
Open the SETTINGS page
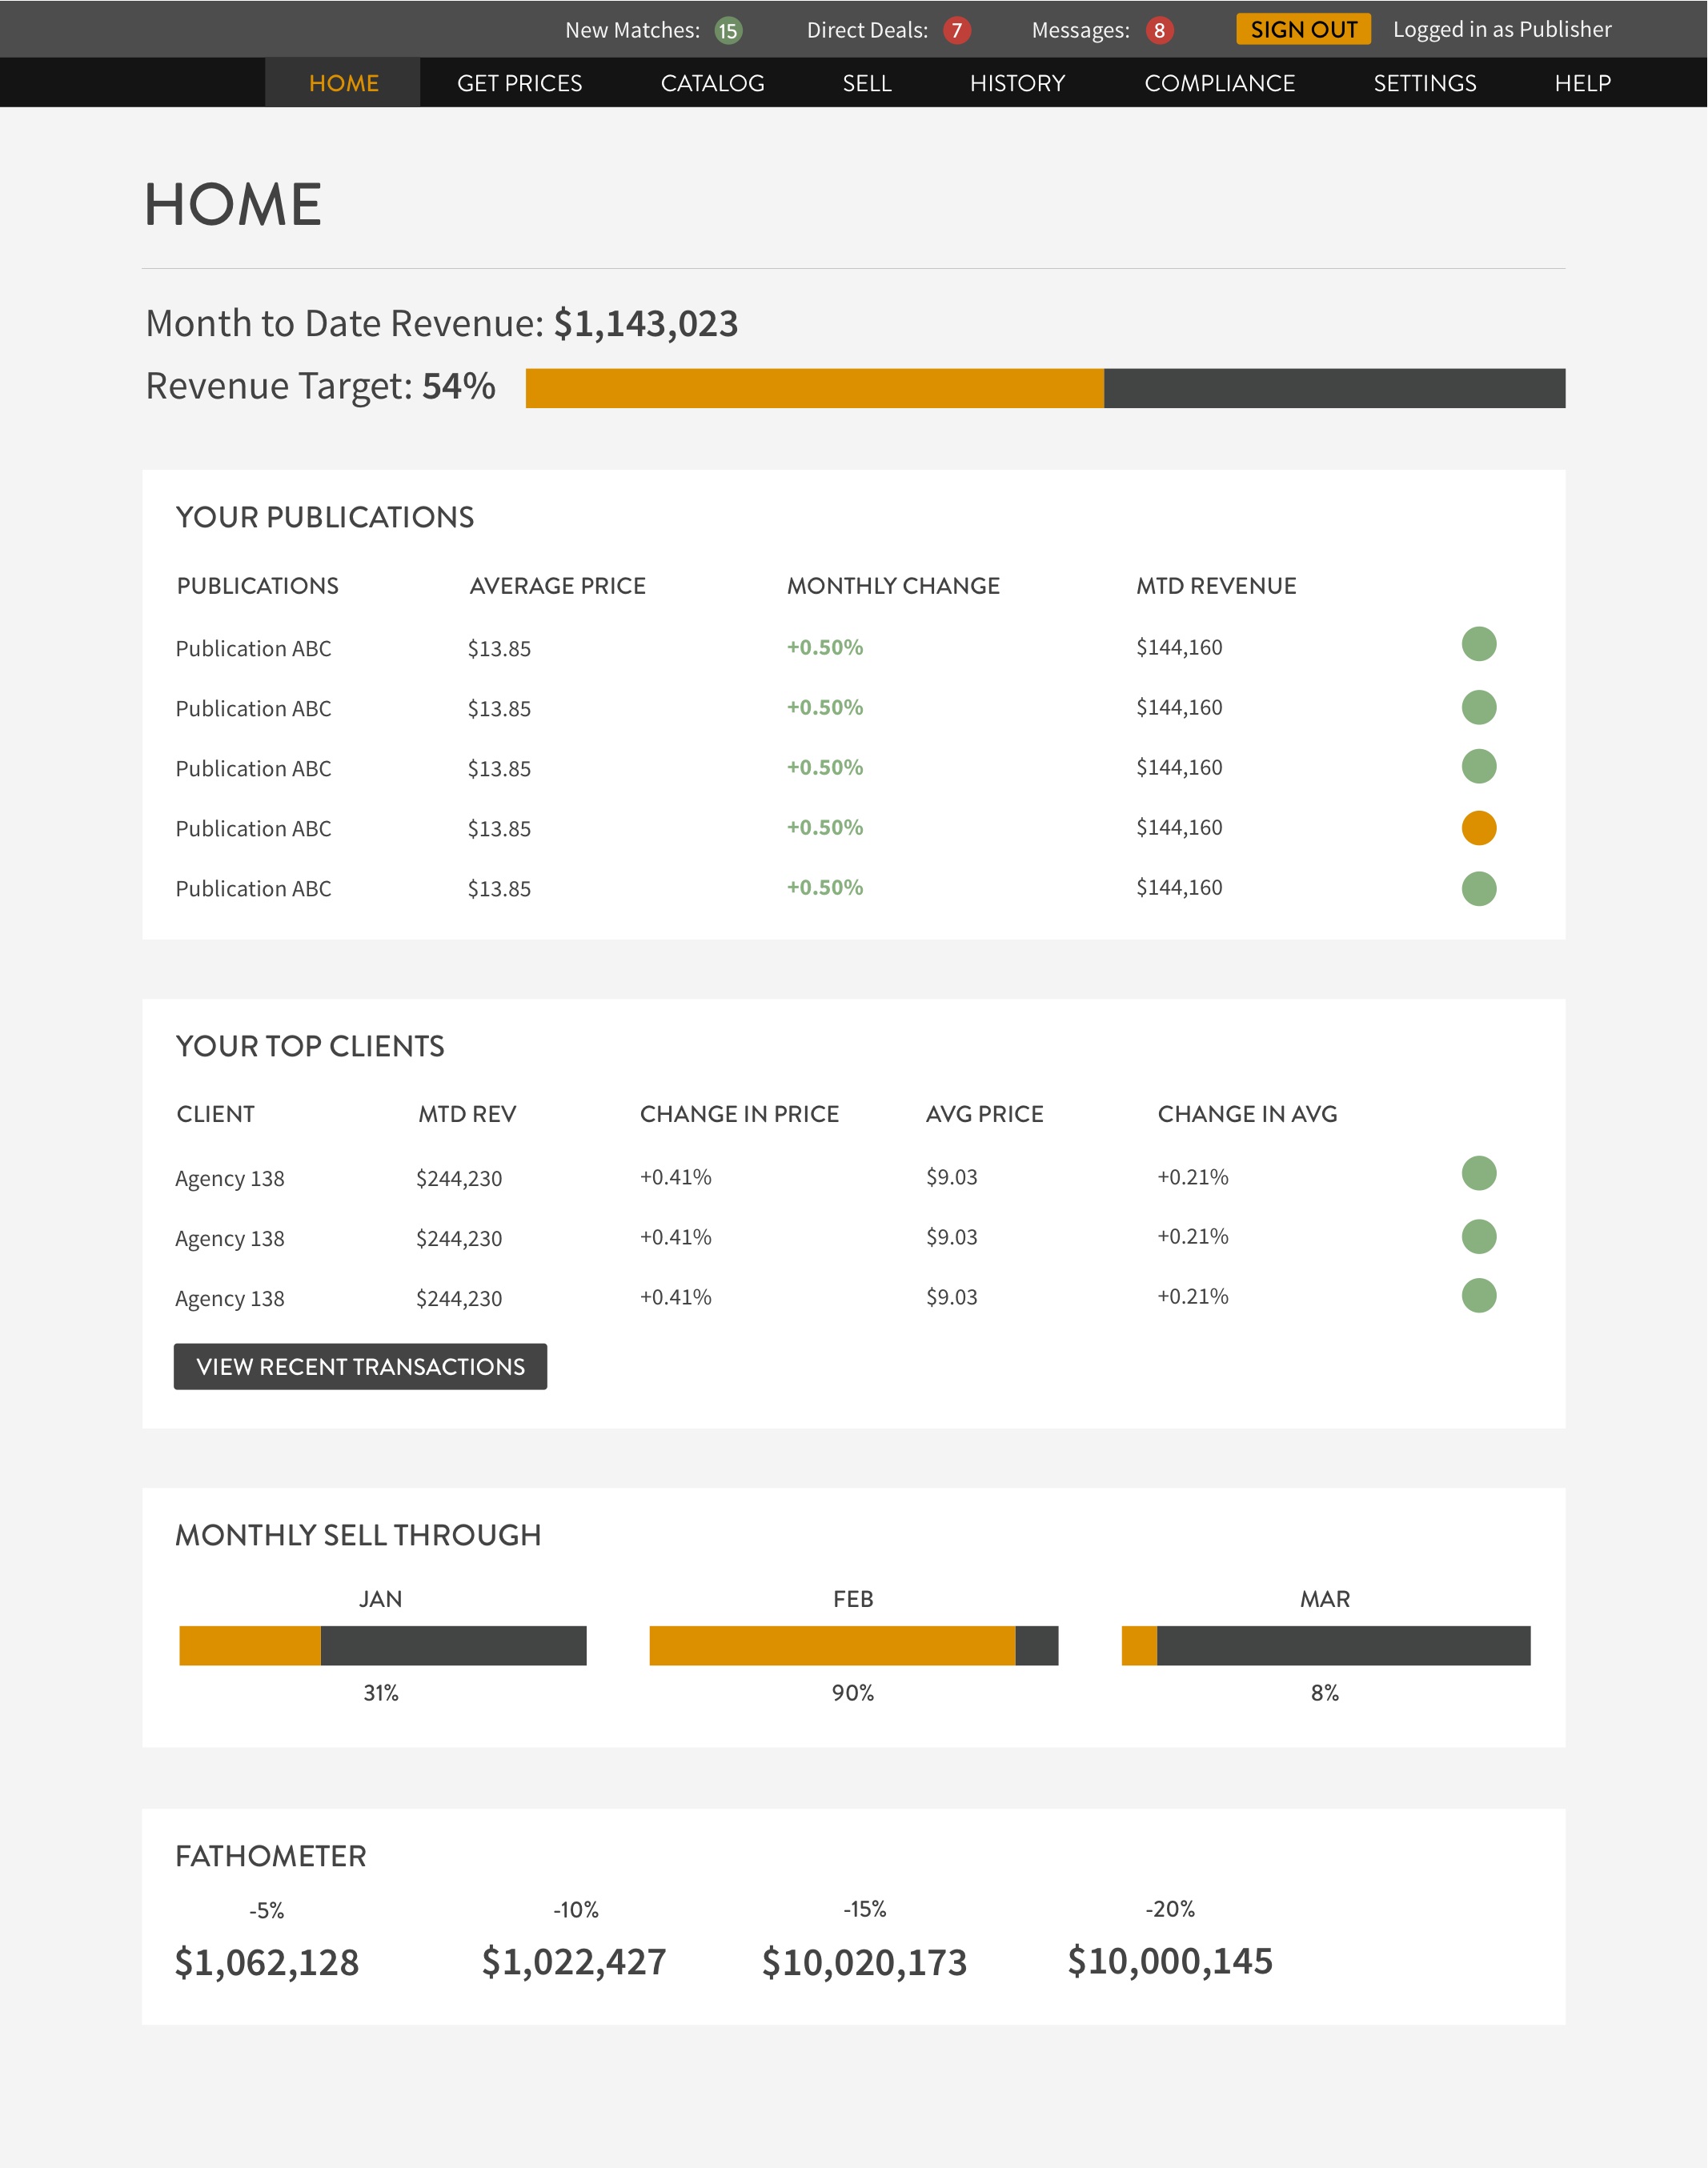click(1424, 83)
